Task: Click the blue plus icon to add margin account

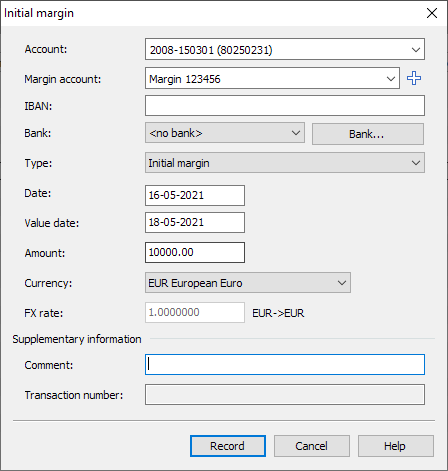Action: [x=414, y=78]
